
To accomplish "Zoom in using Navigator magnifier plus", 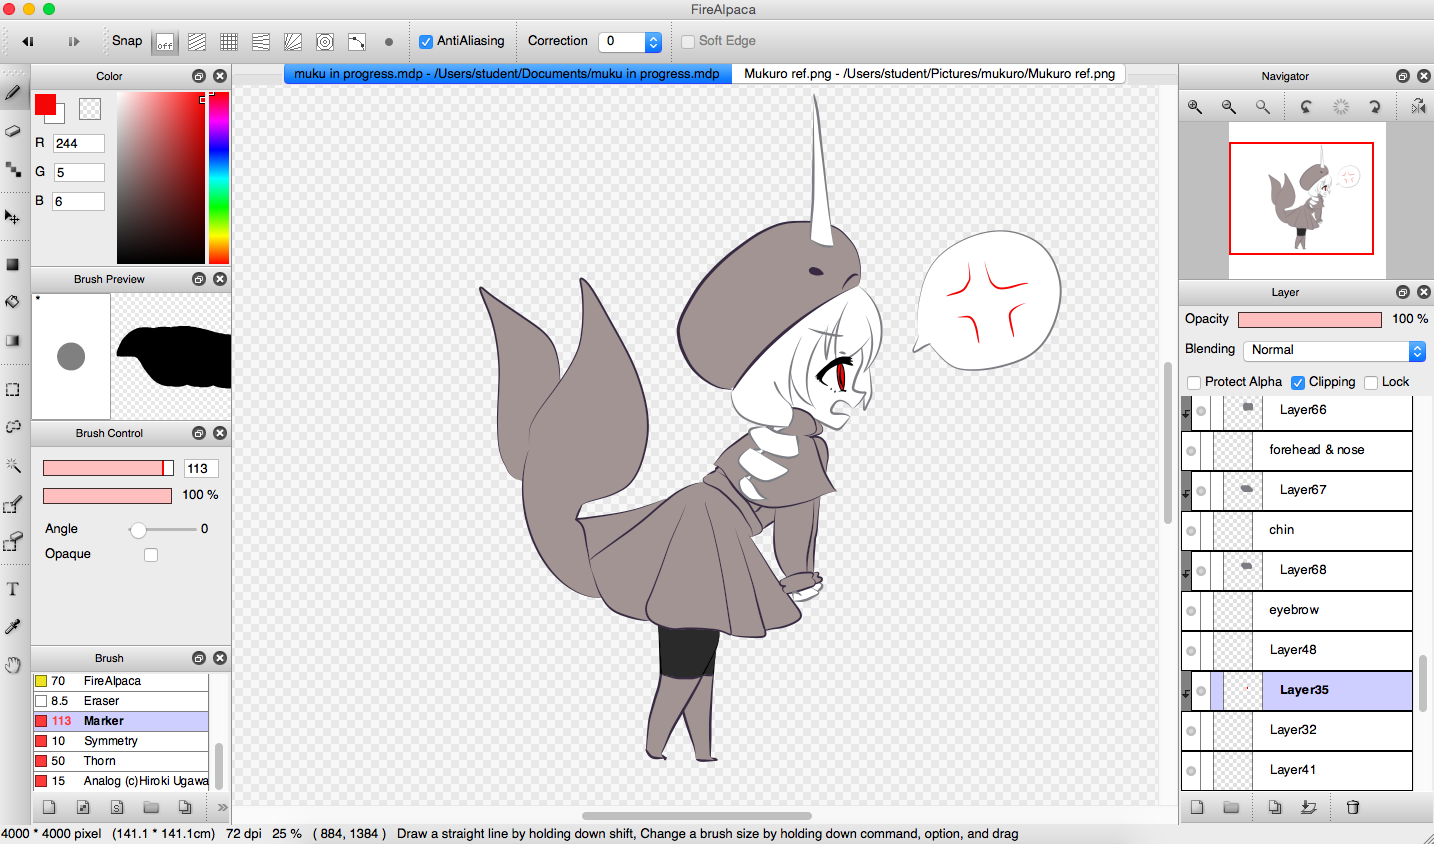I will (x=1195, y=107).
